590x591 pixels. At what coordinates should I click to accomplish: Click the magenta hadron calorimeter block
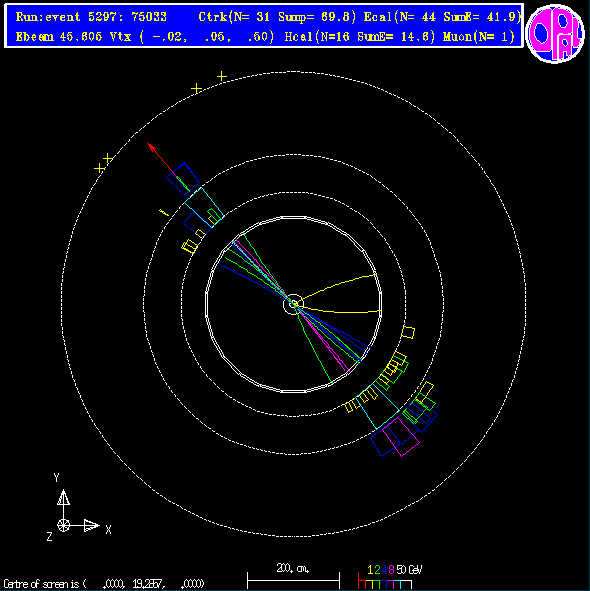[401, 436]
